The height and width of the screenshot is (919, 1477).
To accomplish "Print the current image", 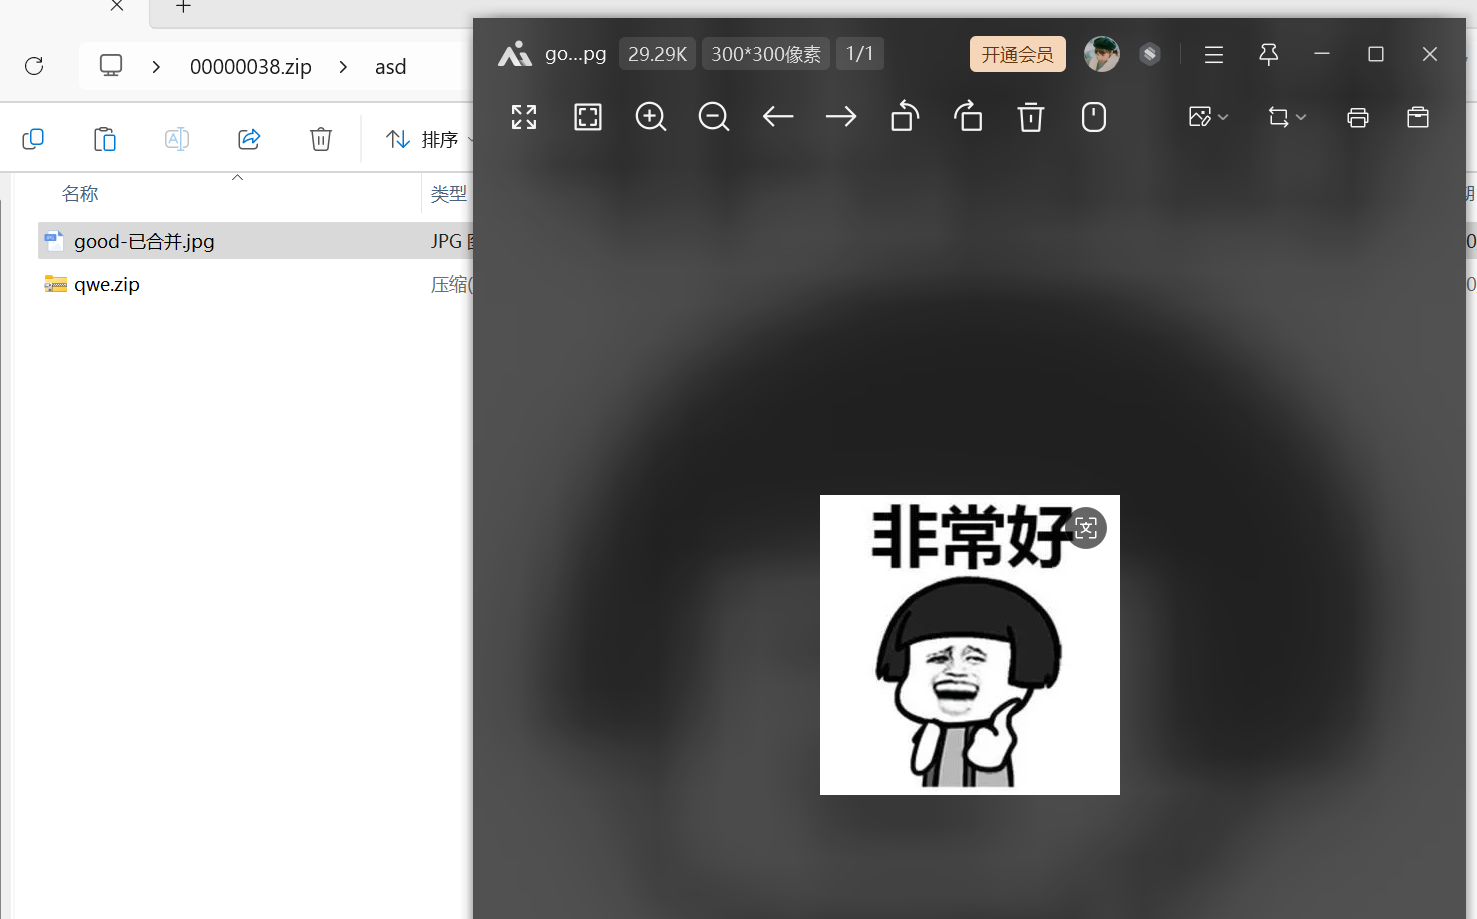I will click(1358, 117).
